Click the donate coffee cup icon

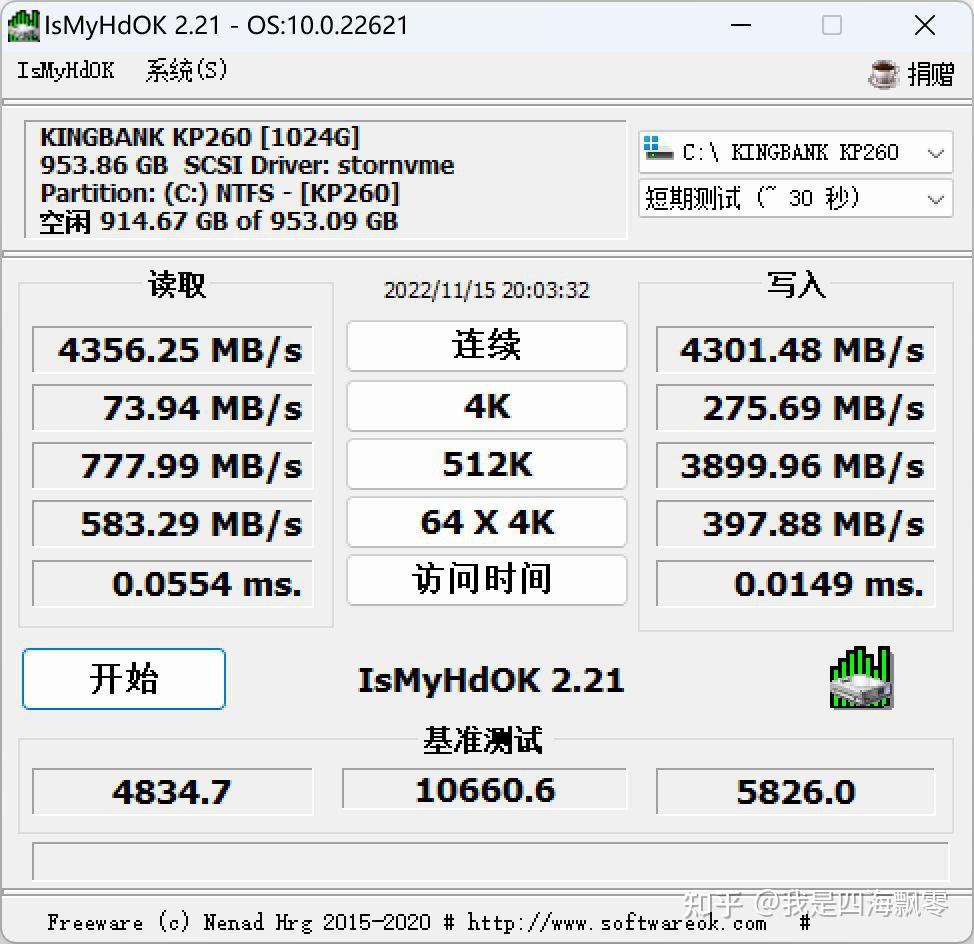pyautogui.click(x=884, y=74)
